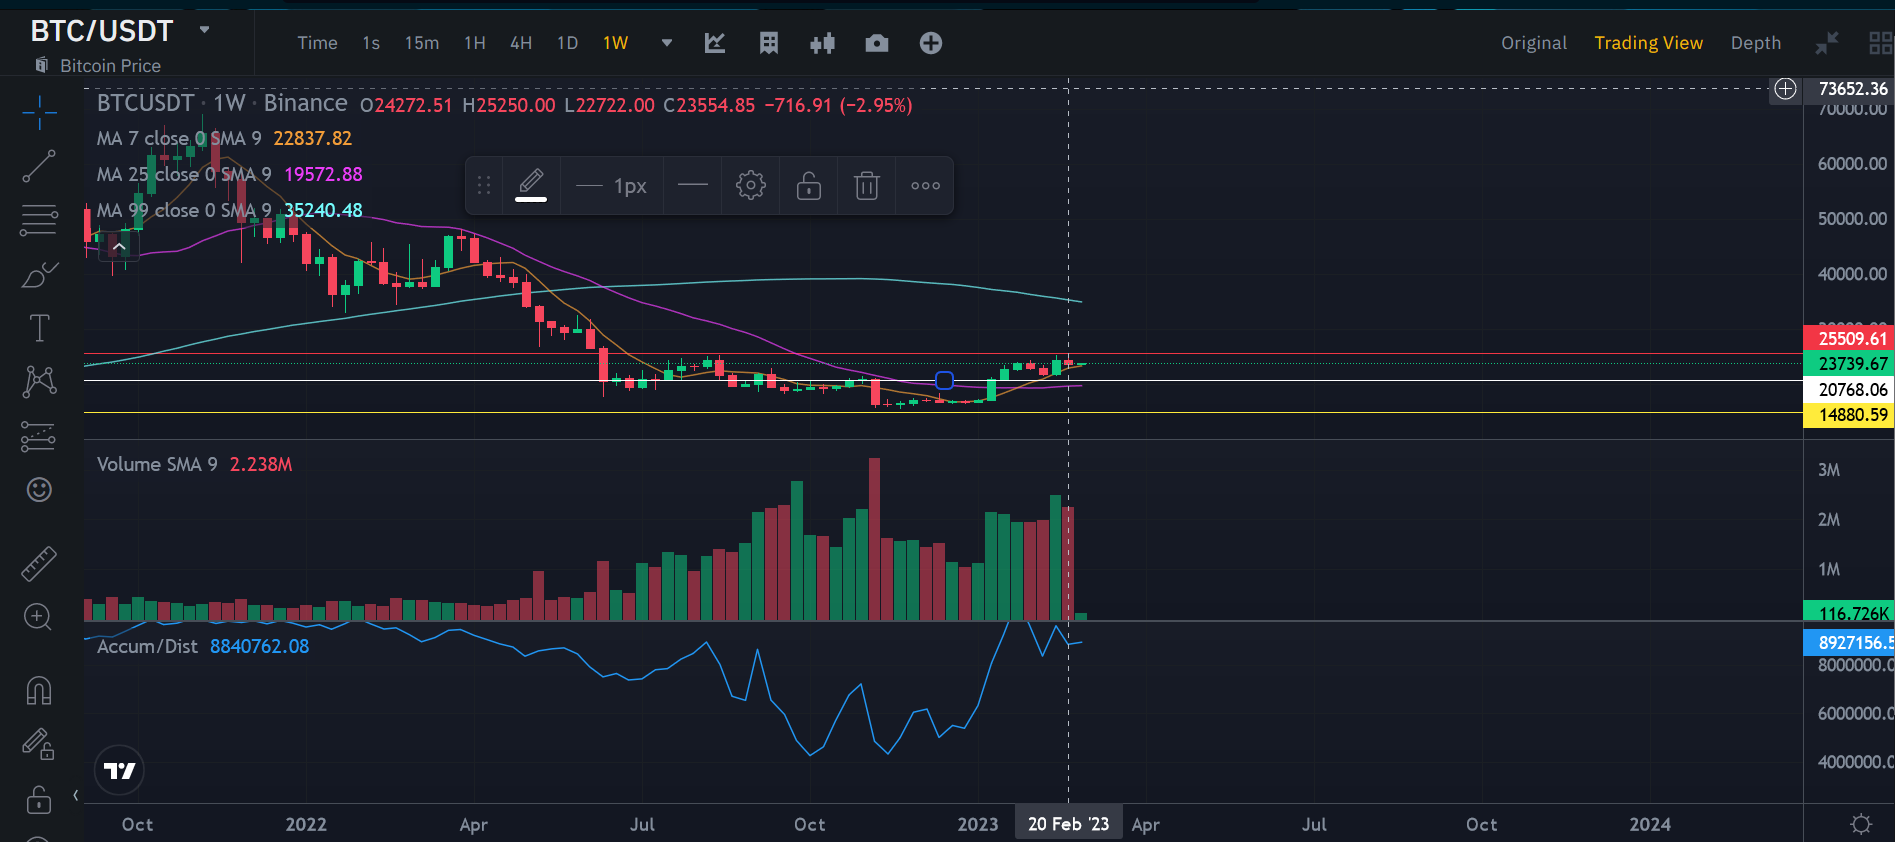This screenshot has height=842, width=1895.
Task: Expand the BTC/USDT pair dropdown arrow
Action: click(205, 30)
